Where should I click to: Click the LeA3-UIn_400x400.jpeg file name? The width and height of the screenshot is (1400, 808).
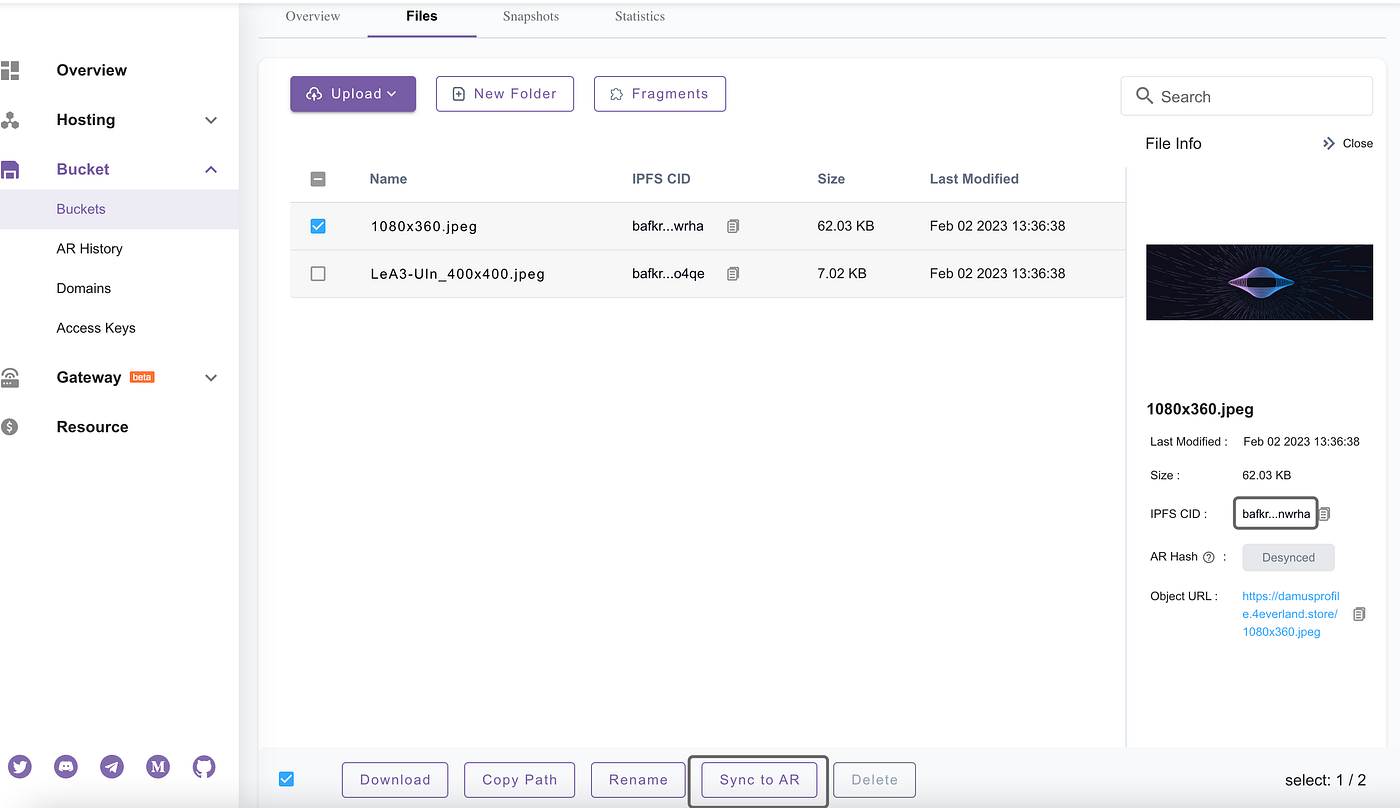click(458, 274)
